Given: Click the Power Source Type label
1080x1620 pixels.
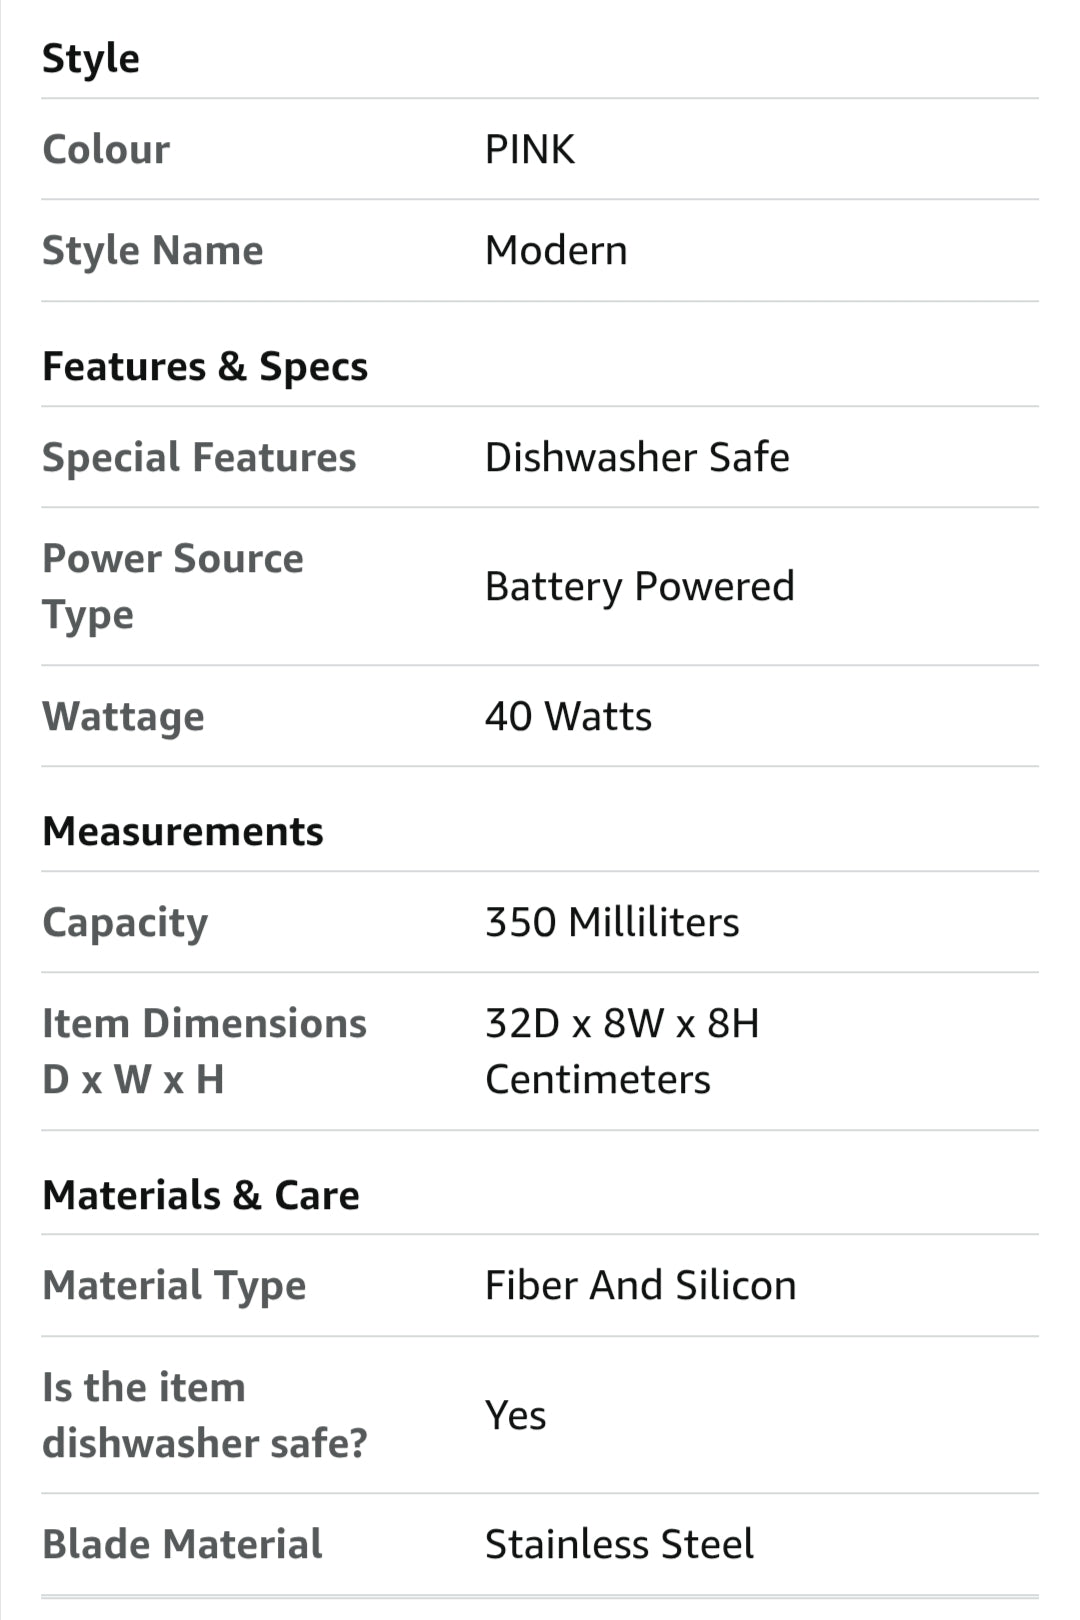Looking at the screenshot, I should point(173,586).
